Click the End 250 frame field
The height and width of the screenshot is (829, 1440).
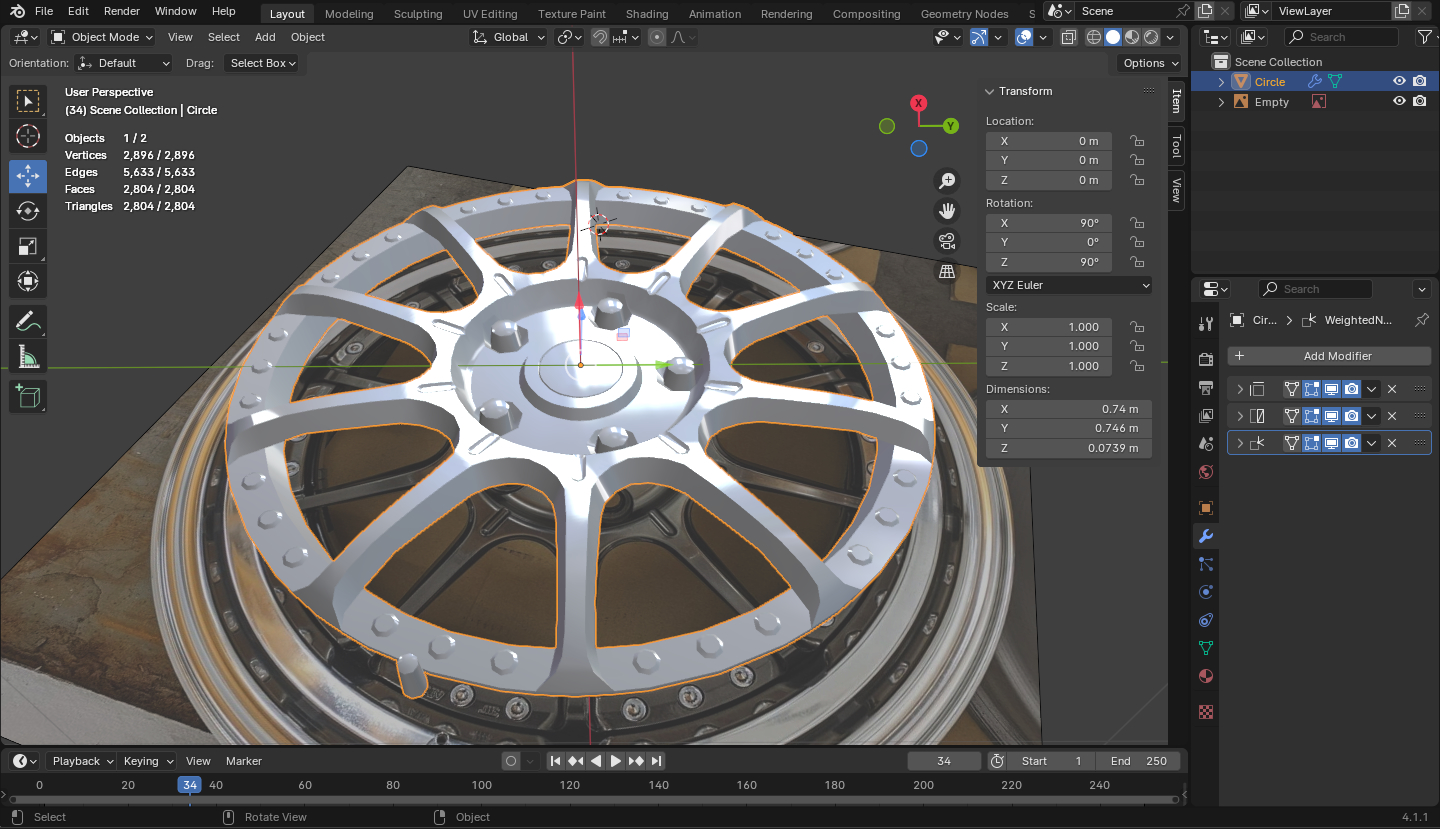(x=1138, y=761)
